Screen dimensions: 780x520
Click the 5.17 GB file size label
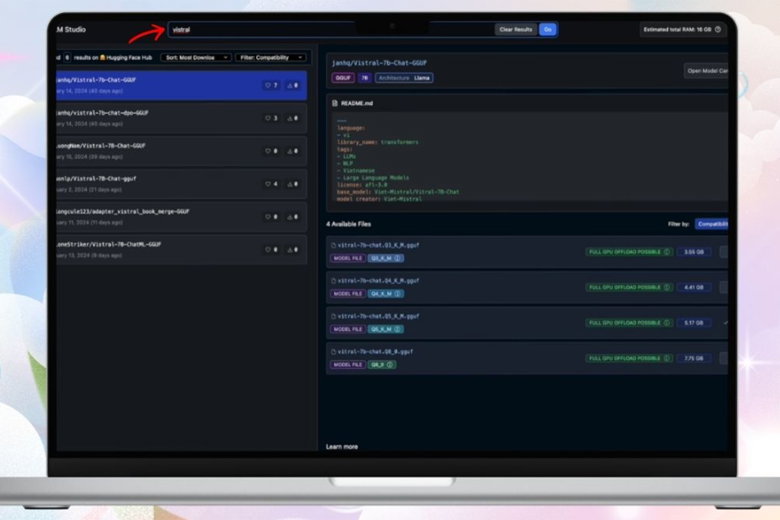[x=693, y=322]
